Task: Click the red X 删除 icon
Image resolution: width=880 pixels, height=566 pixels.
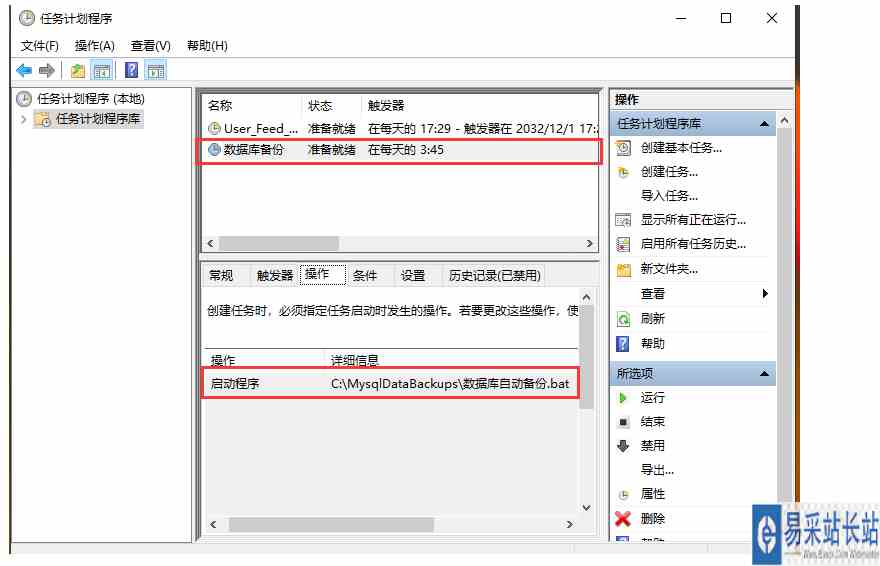Action: pos(623,518)
